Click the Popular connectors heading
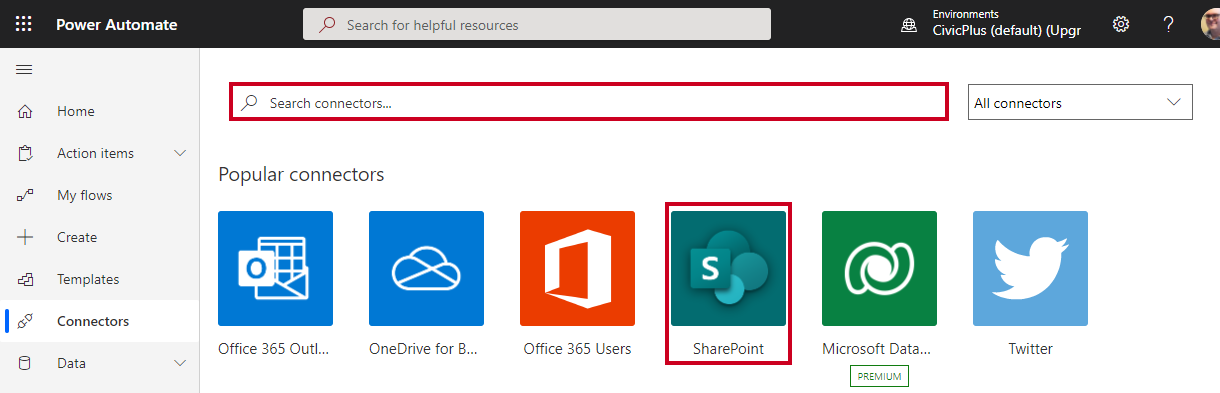1220x393 pixels. [x=301, y=174]
